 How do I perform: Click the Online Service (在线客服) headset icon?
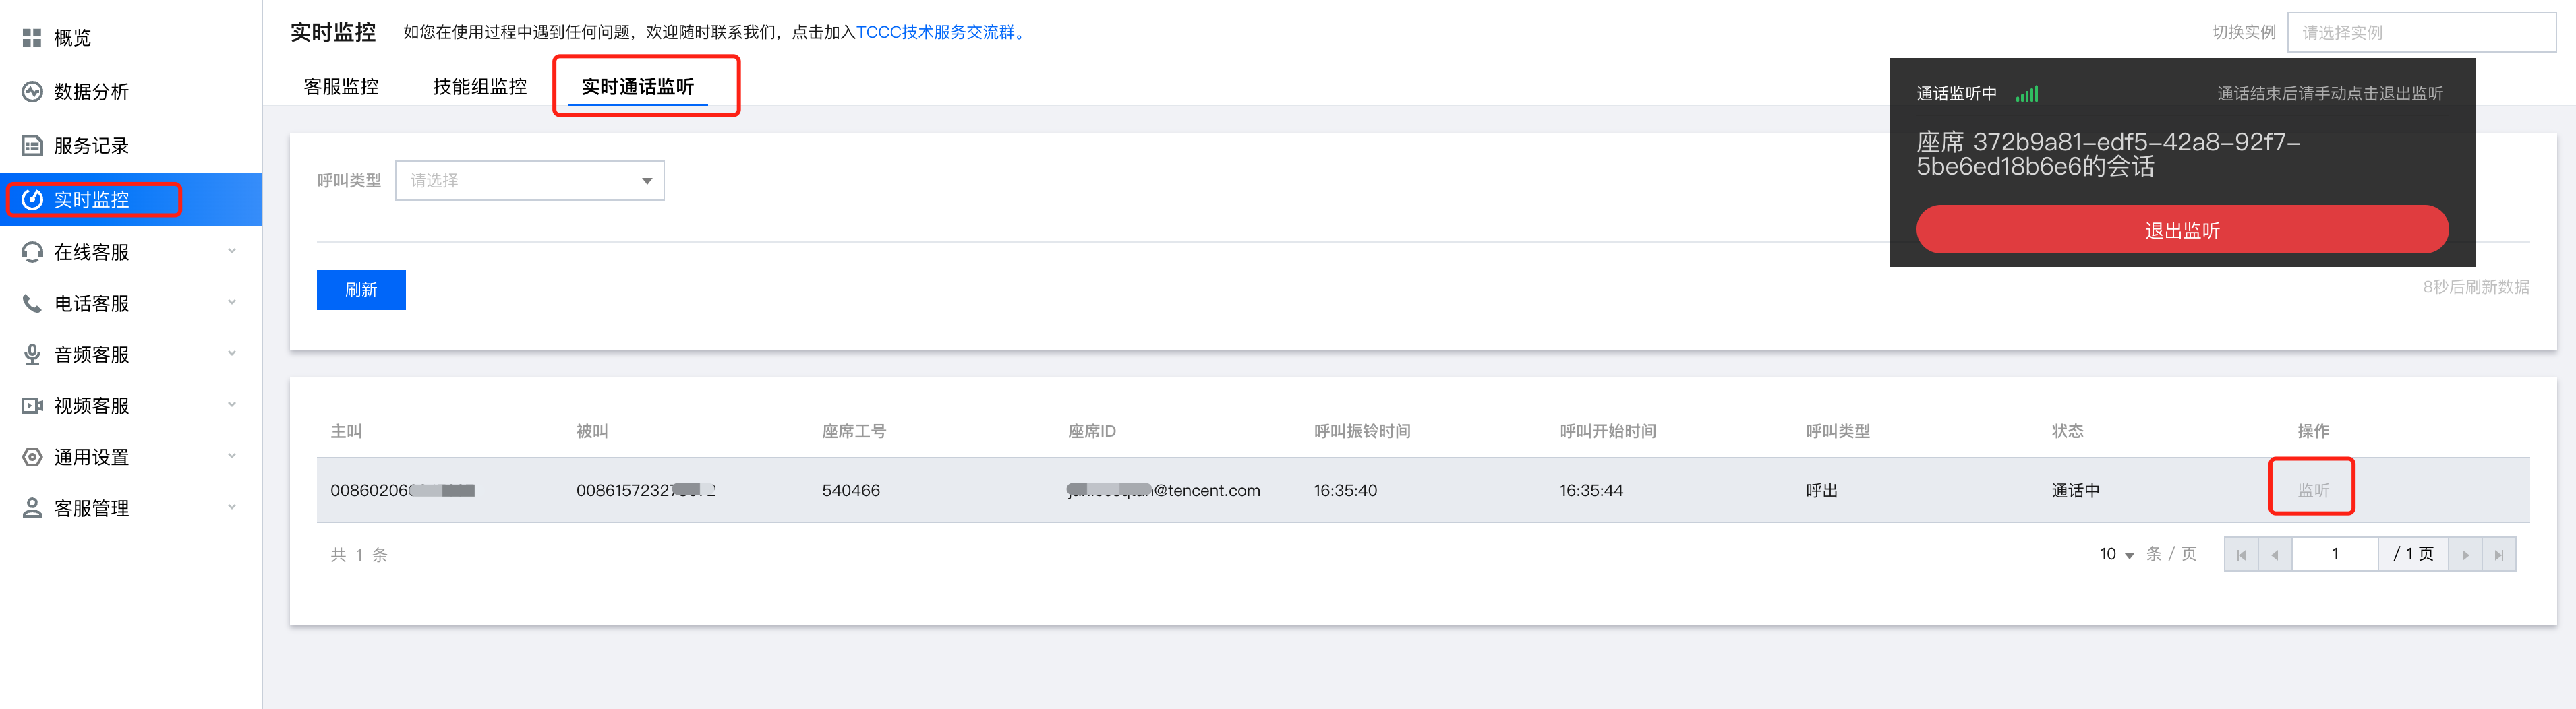(32, 252)
